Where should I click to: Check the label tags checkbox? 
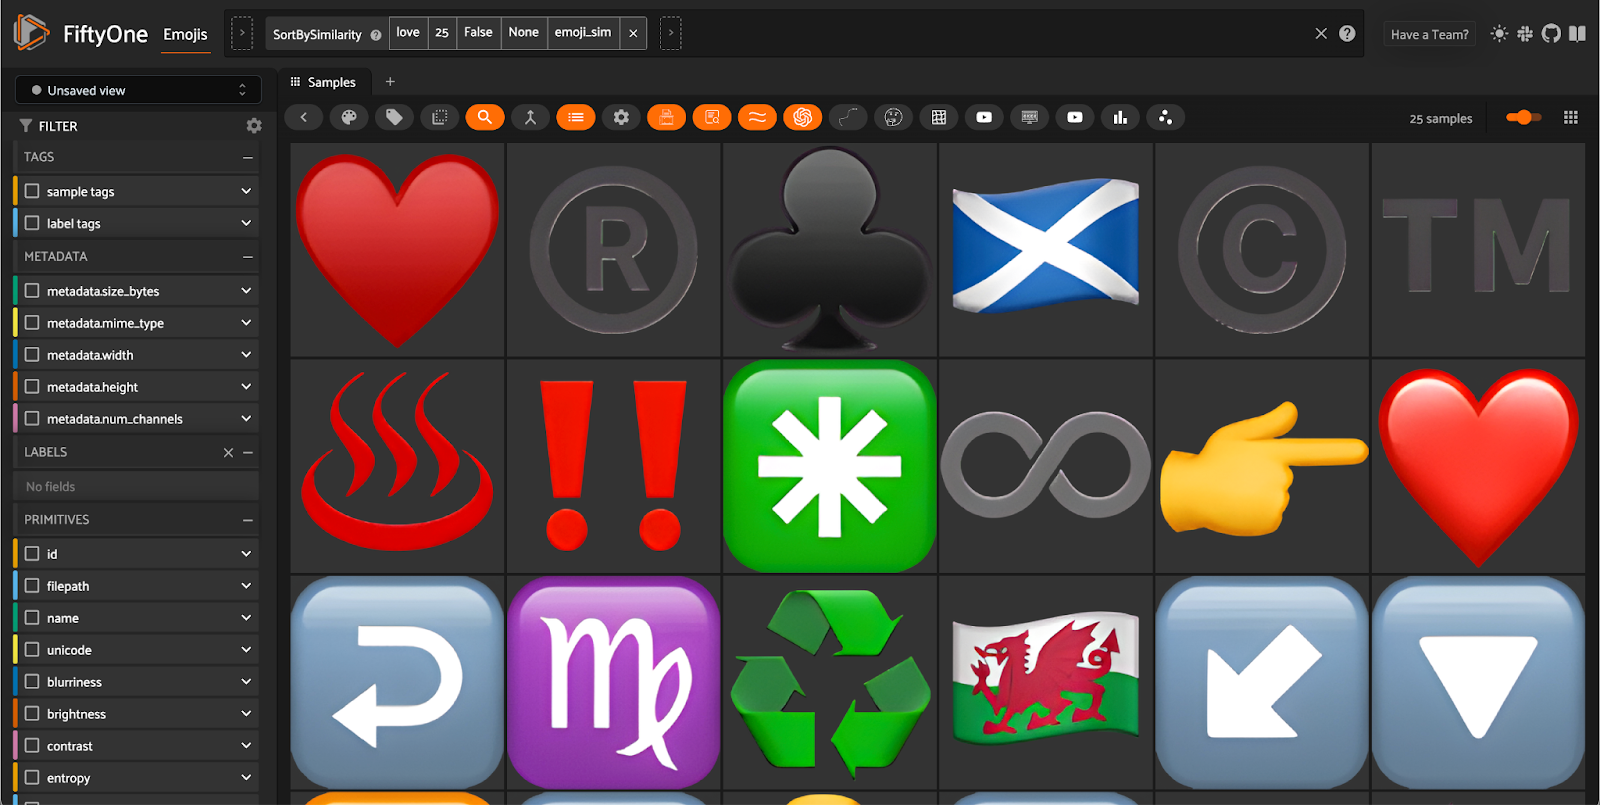coord(32,223)
